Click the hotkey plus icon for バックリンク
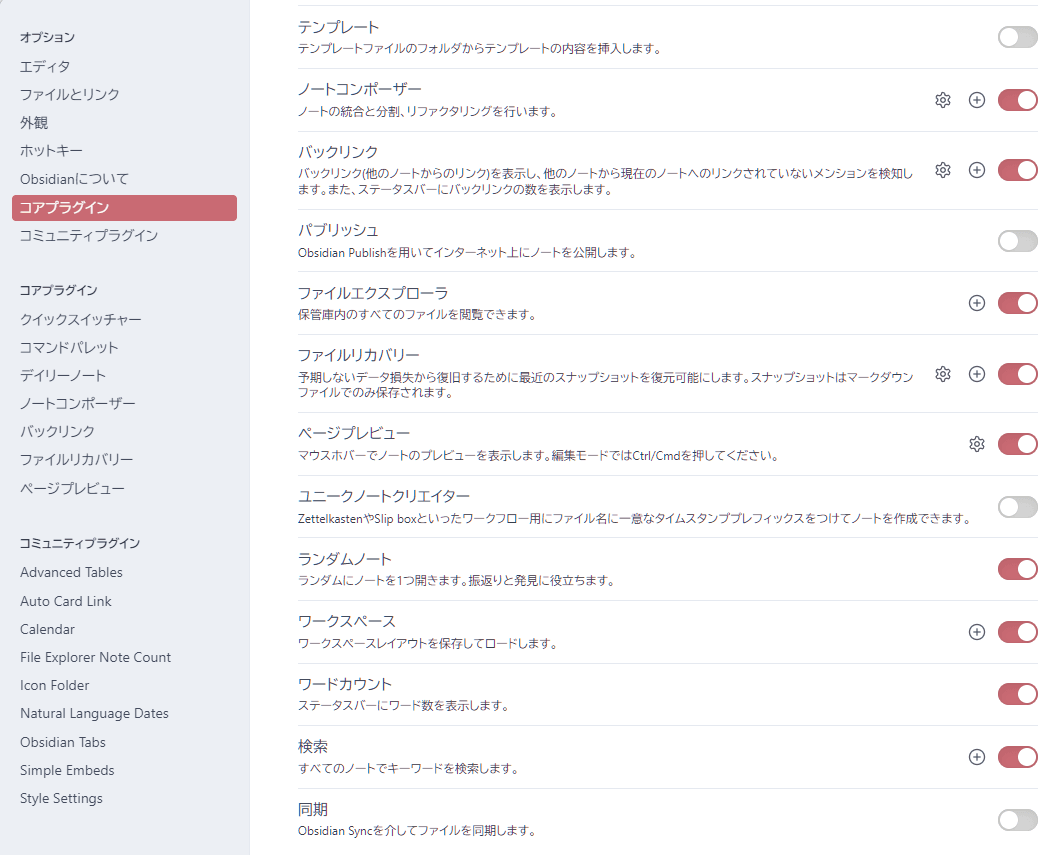Viewport: 1057px width, 855px height. [977, 170]
